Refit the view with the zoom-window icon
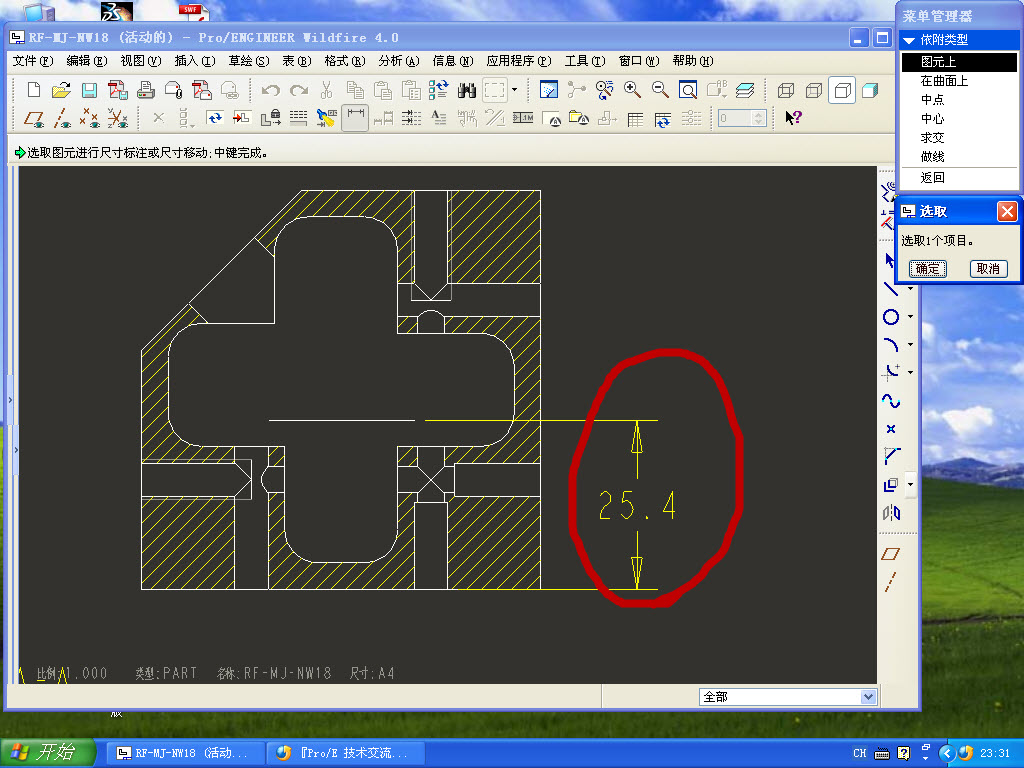The image size is (1024, 768). tap(688, 90)
